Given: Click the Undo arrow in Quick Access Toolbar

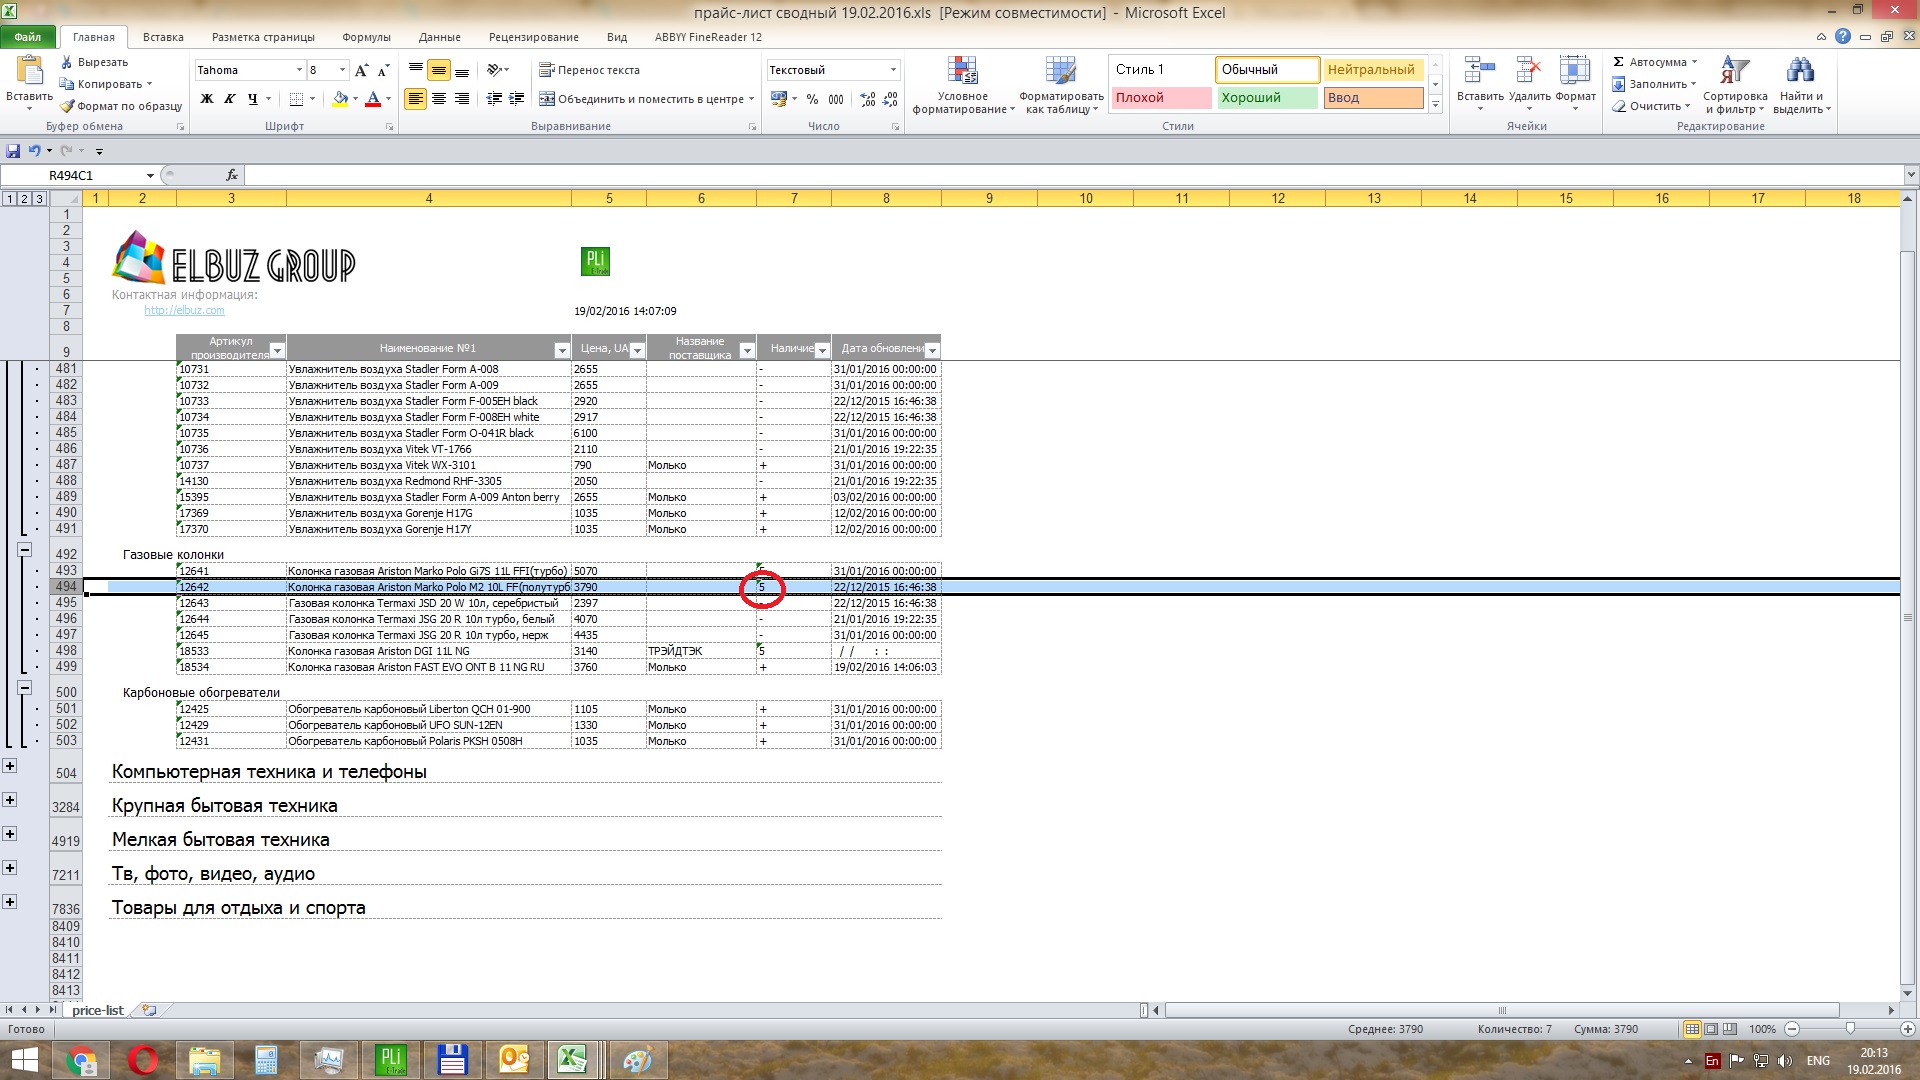Looking at the screenshot, I should click(35, 151).
